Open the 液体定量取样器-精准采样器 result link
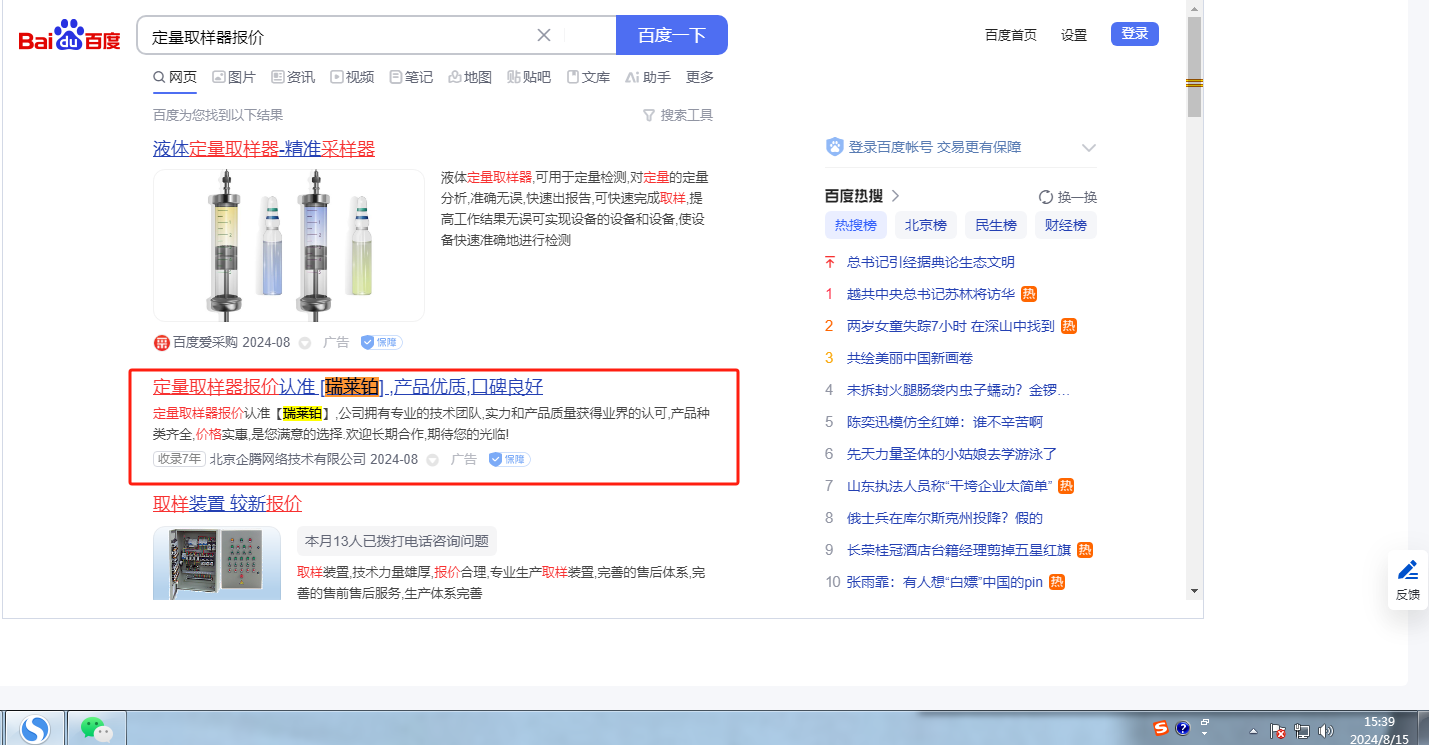 coord(264,149)
